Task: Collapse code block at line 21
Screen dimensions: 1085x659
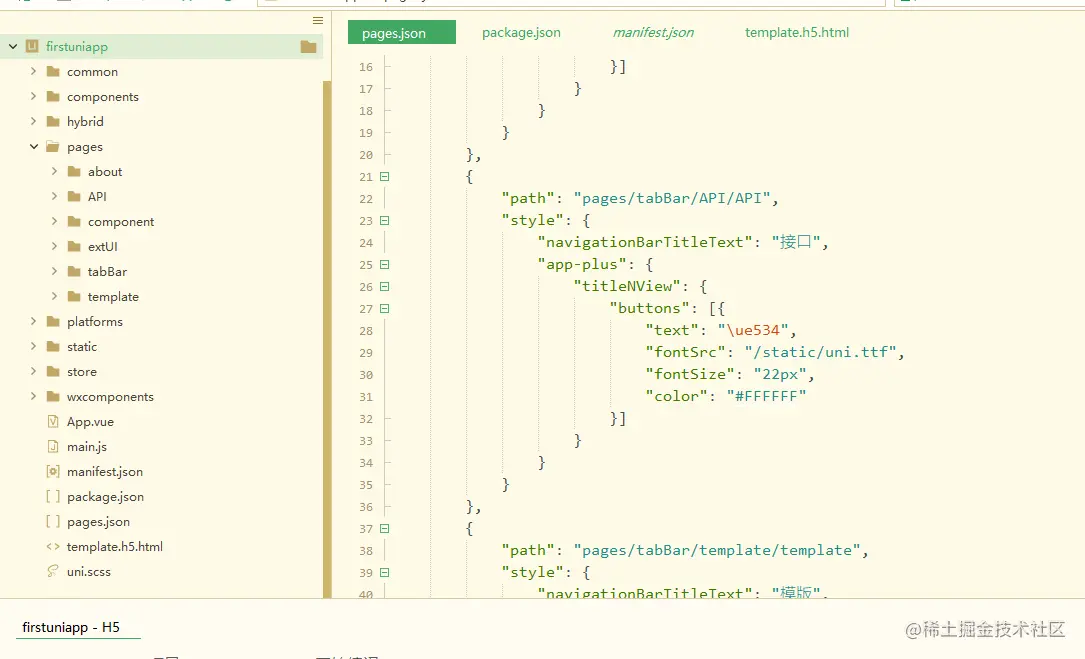Action: 384,177
